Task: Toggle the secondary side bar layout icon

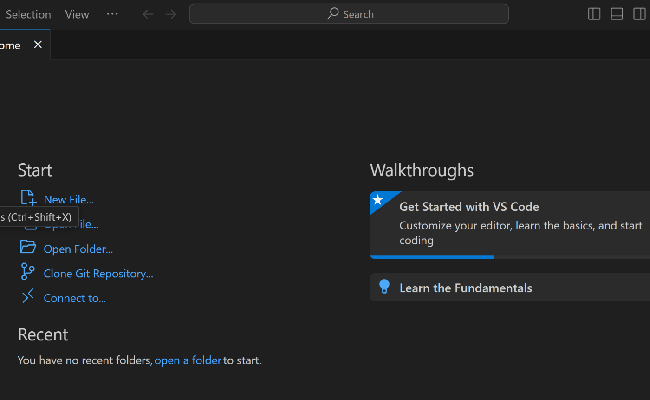Action: [639, 14]
